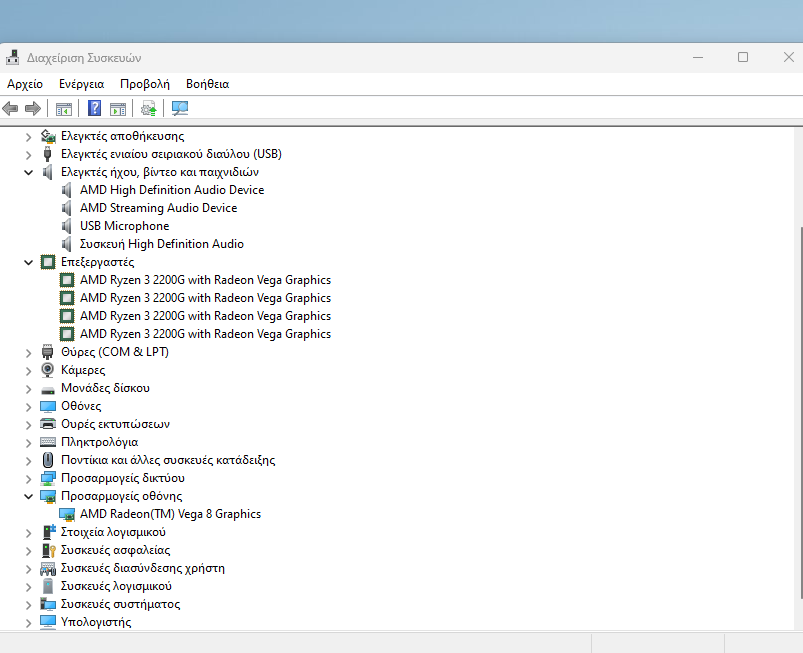Open the Βοήθεια menu
803x653 pixels.
coord(207,84)
